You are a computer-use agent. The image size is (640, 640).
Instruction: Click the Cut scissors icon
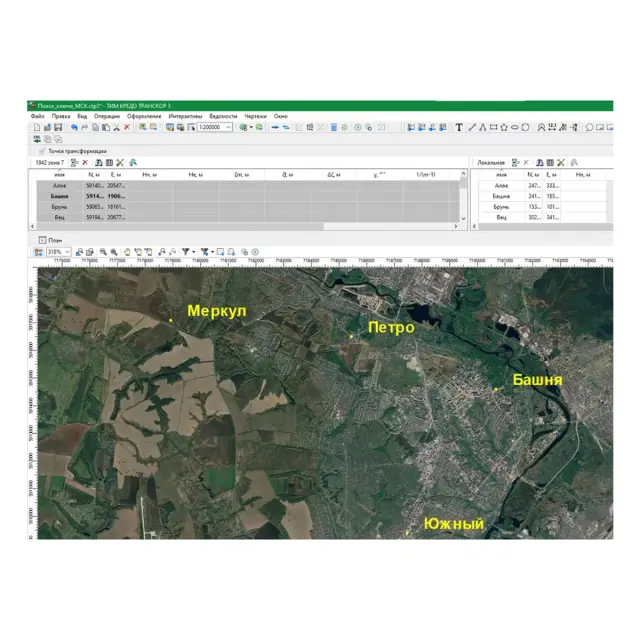(115, 128)
